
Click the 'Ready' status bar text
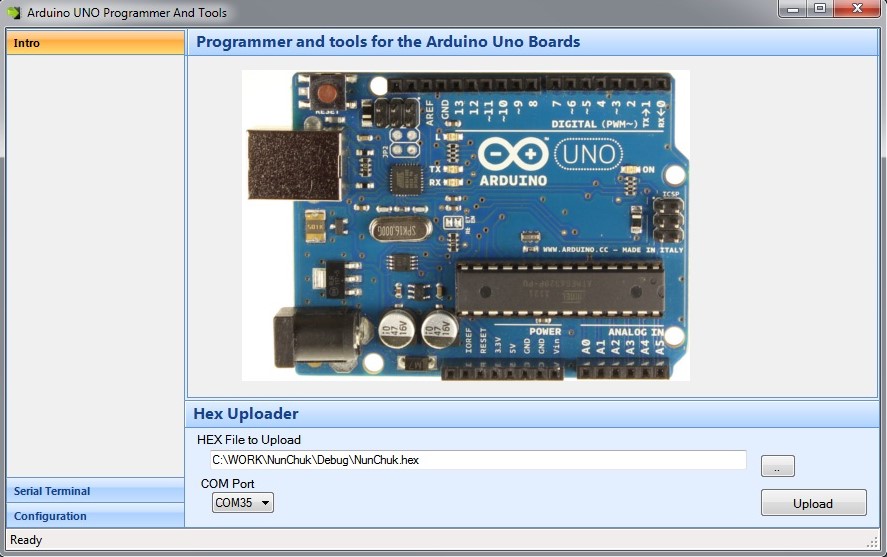tap(26, 539)
